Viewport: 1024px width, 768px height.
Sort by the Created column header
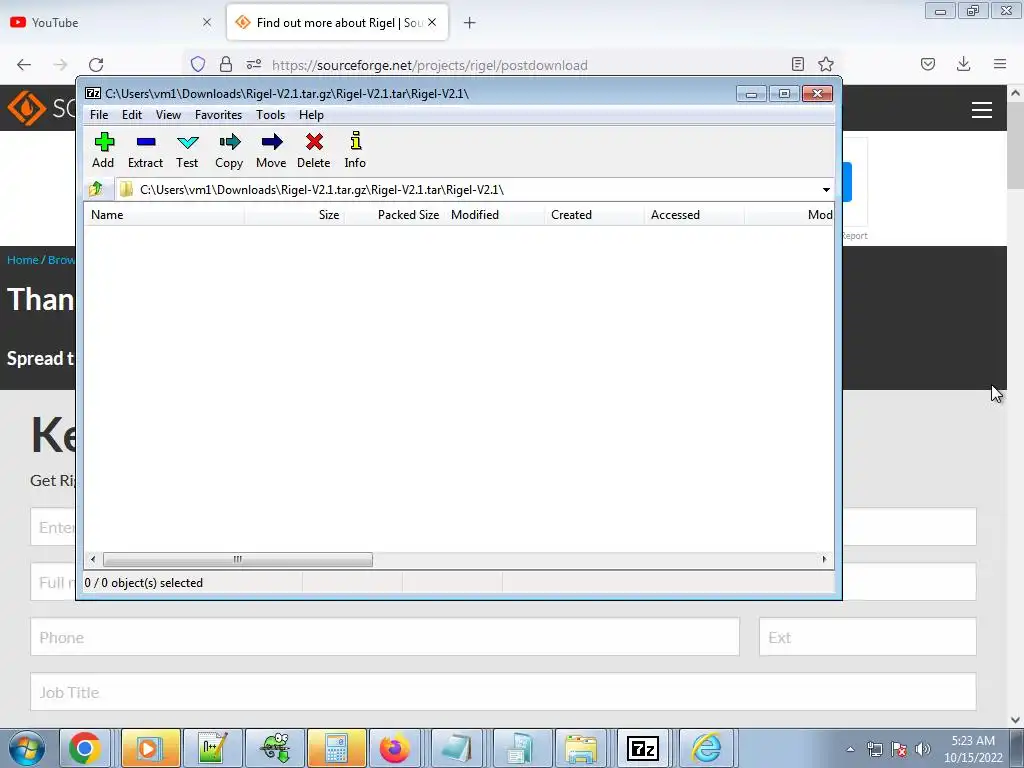coord(594,215)
